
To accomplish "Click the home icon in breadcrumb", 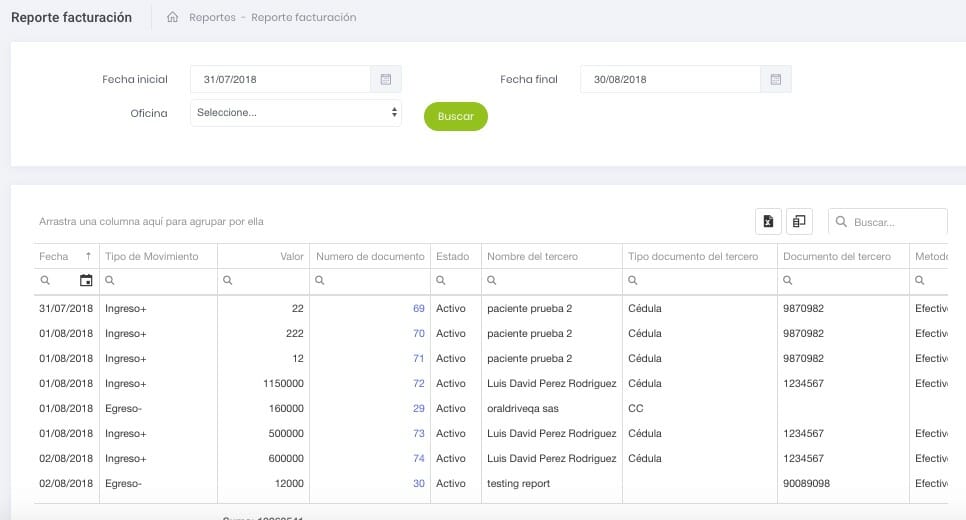I will pyautogui.click(x=173, y=17).
